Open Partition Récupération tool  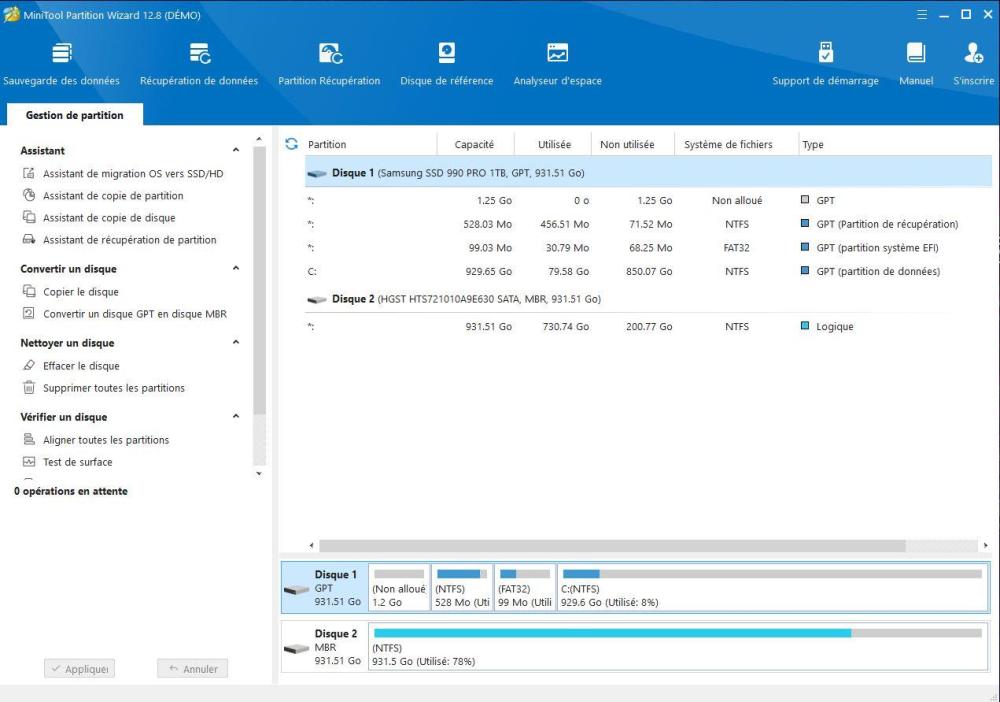click(x=329, y=54)
